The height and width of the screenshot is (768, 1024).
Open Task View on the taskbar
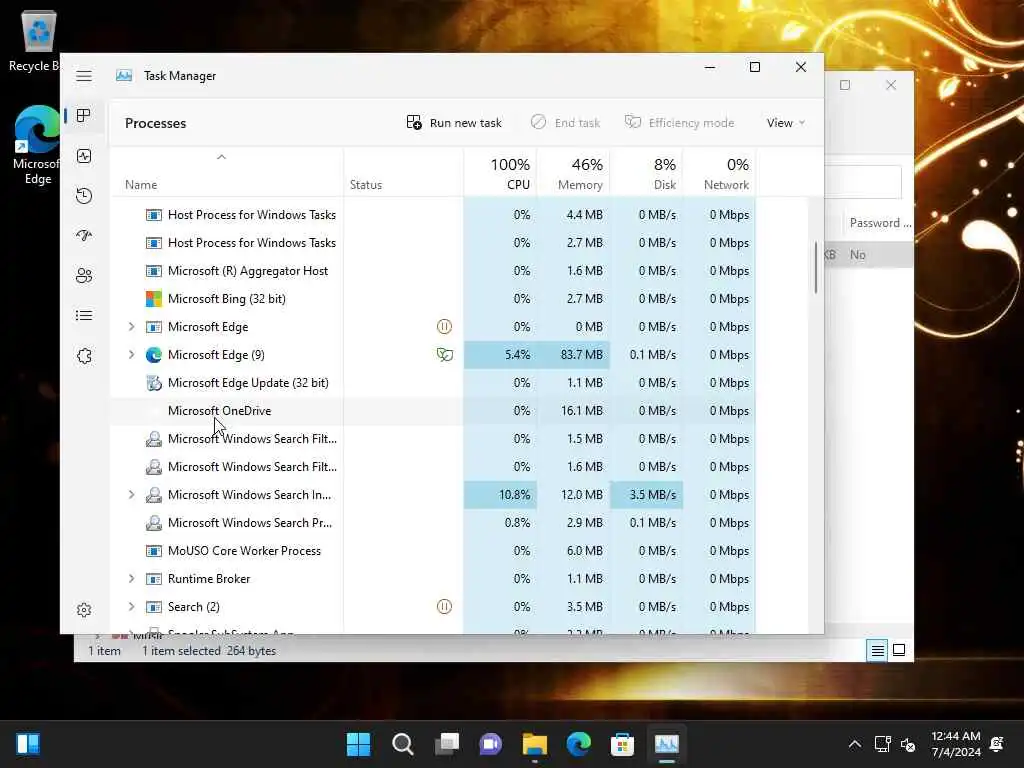pyautogui.click(x=447, y=744)
